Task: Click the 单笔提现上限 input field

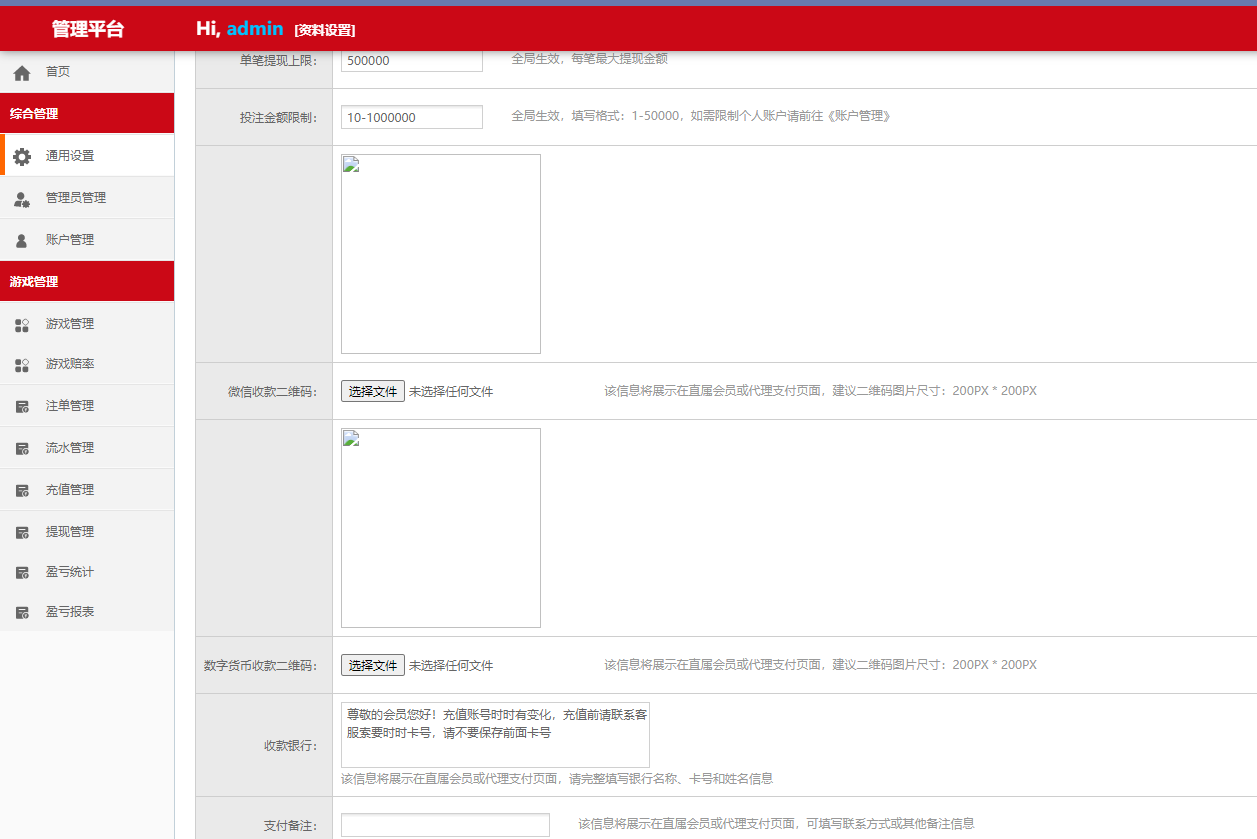Action: [411, 60]
